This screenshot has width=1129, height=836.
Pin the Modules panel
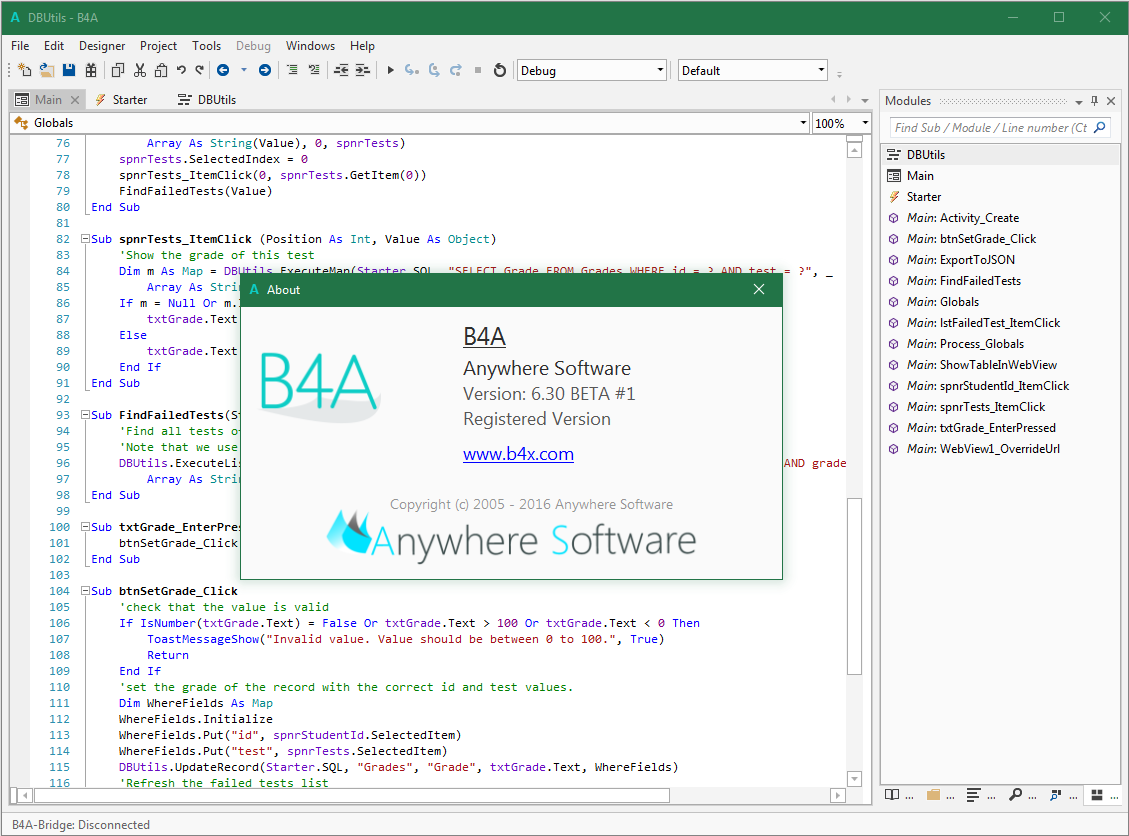[1094, 101]
